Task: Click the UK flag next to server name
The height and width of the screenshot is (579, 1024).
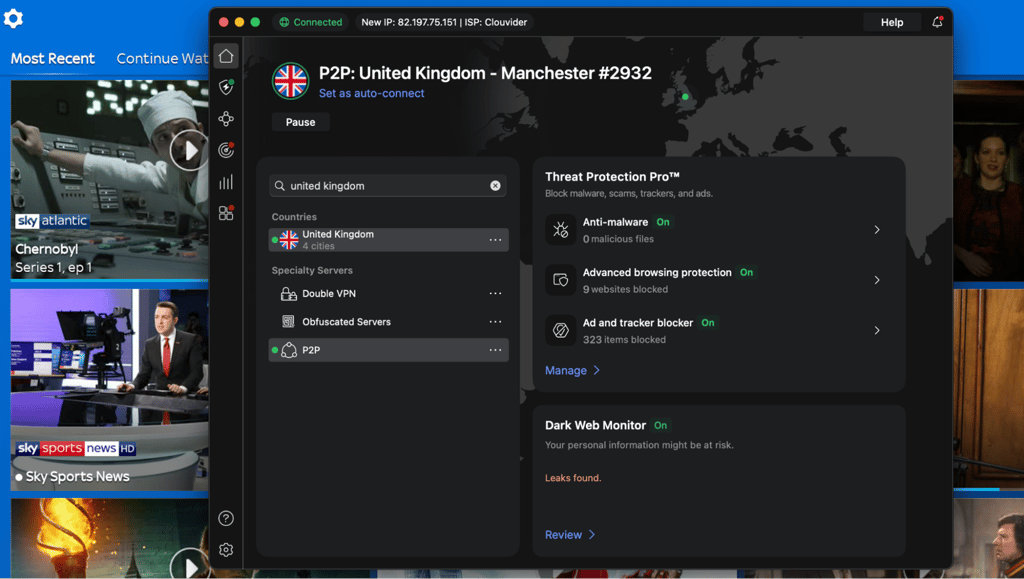Action: pos(291,81)
